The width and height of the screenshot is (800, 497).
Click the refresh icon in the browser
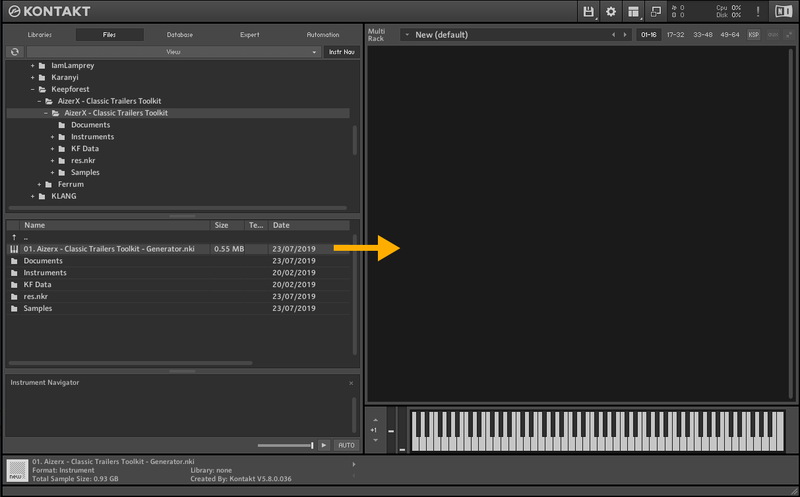[x=15, y=51]
